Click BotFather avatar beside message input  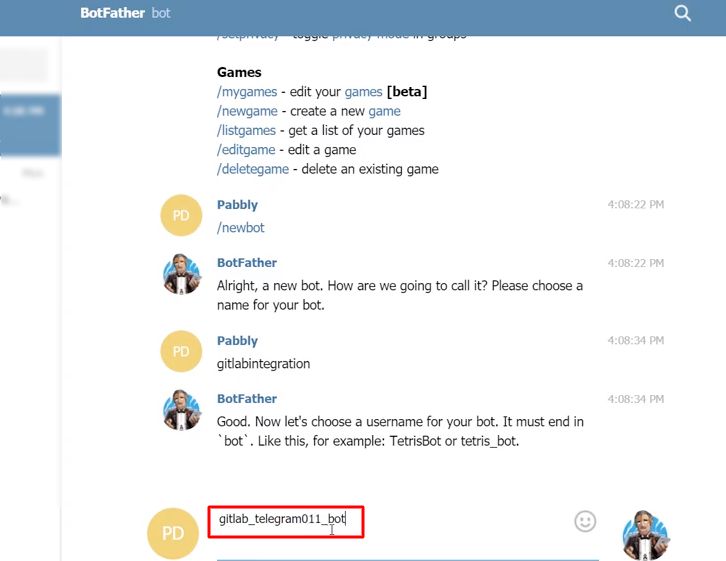point(645,535)
